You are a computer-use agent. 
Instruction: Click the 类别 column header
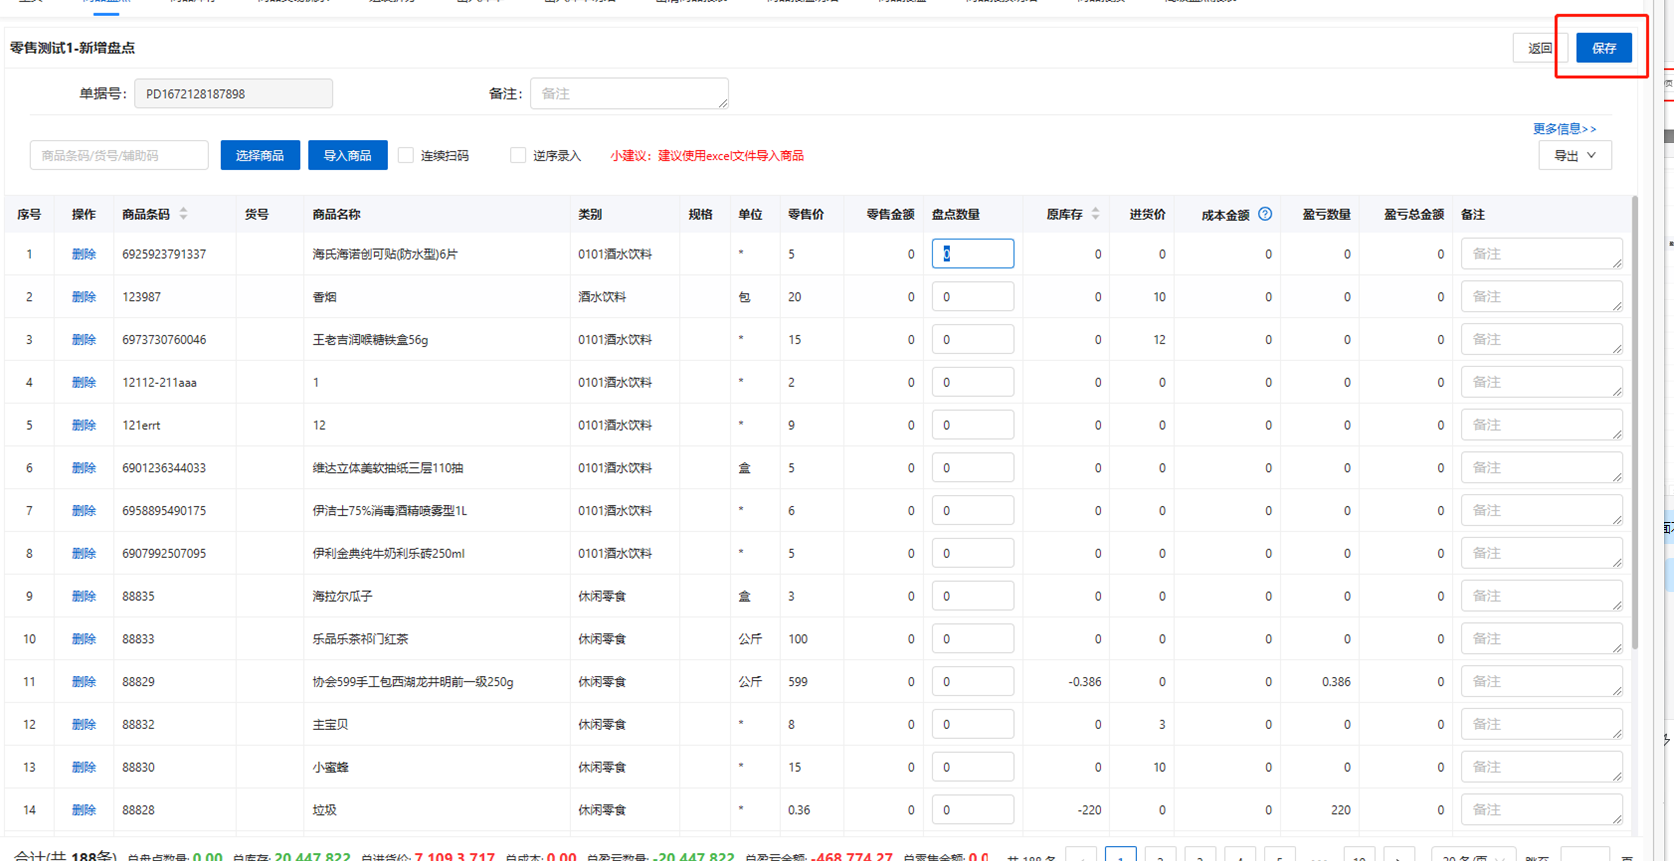coord(590,214)
